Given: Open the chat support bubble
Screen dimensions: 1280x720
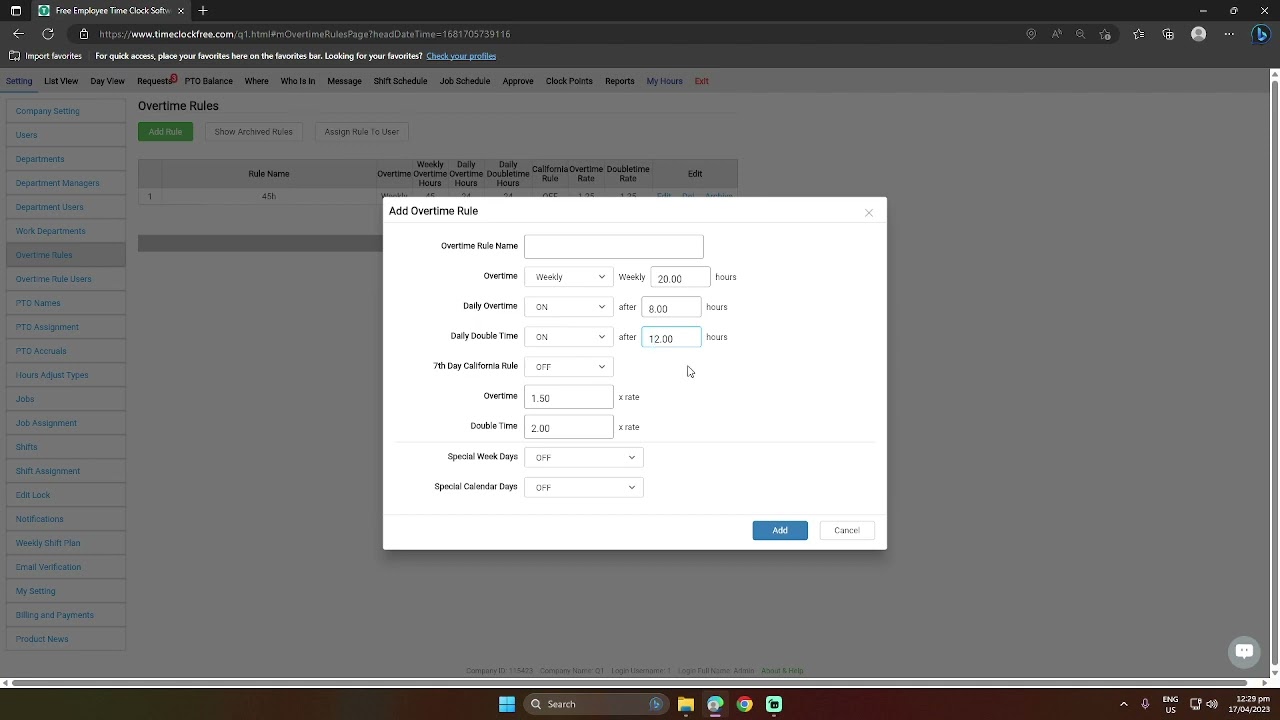Looking at the screenshot, I should click(1244, 651).
